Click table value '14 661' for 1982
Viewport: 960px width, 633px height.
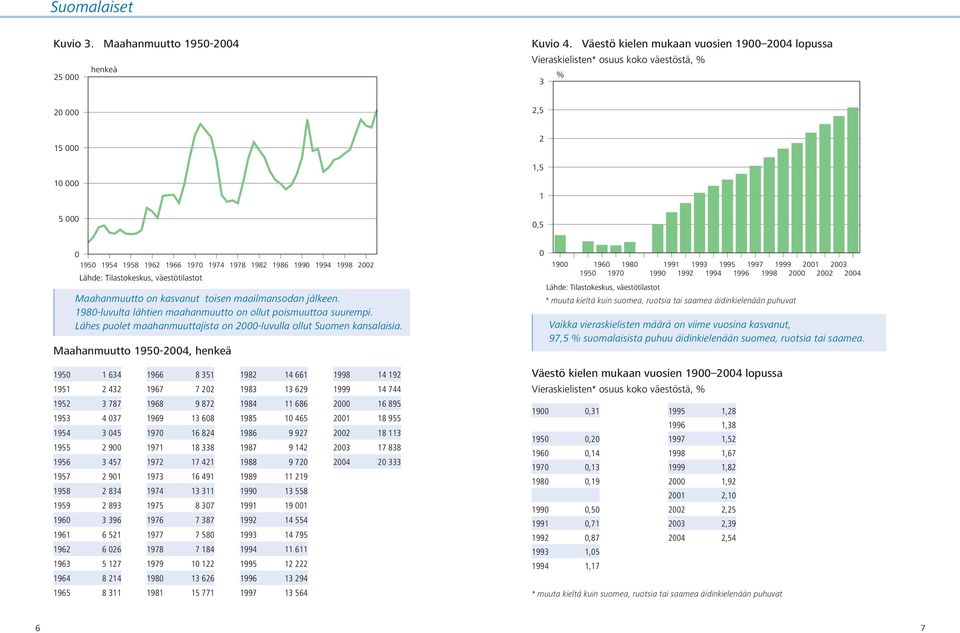pyautogui.click(x=296, y=375)
